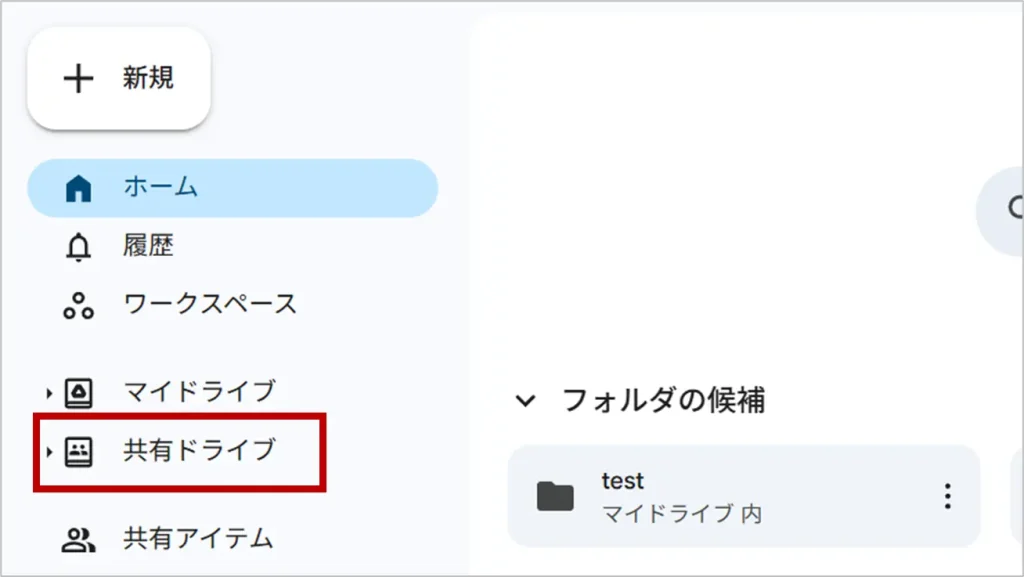1024x577 pixels.
Task: Expand the 共有ドライブ tree arrow
Action: pyautogui.click(x=49, y=452)
